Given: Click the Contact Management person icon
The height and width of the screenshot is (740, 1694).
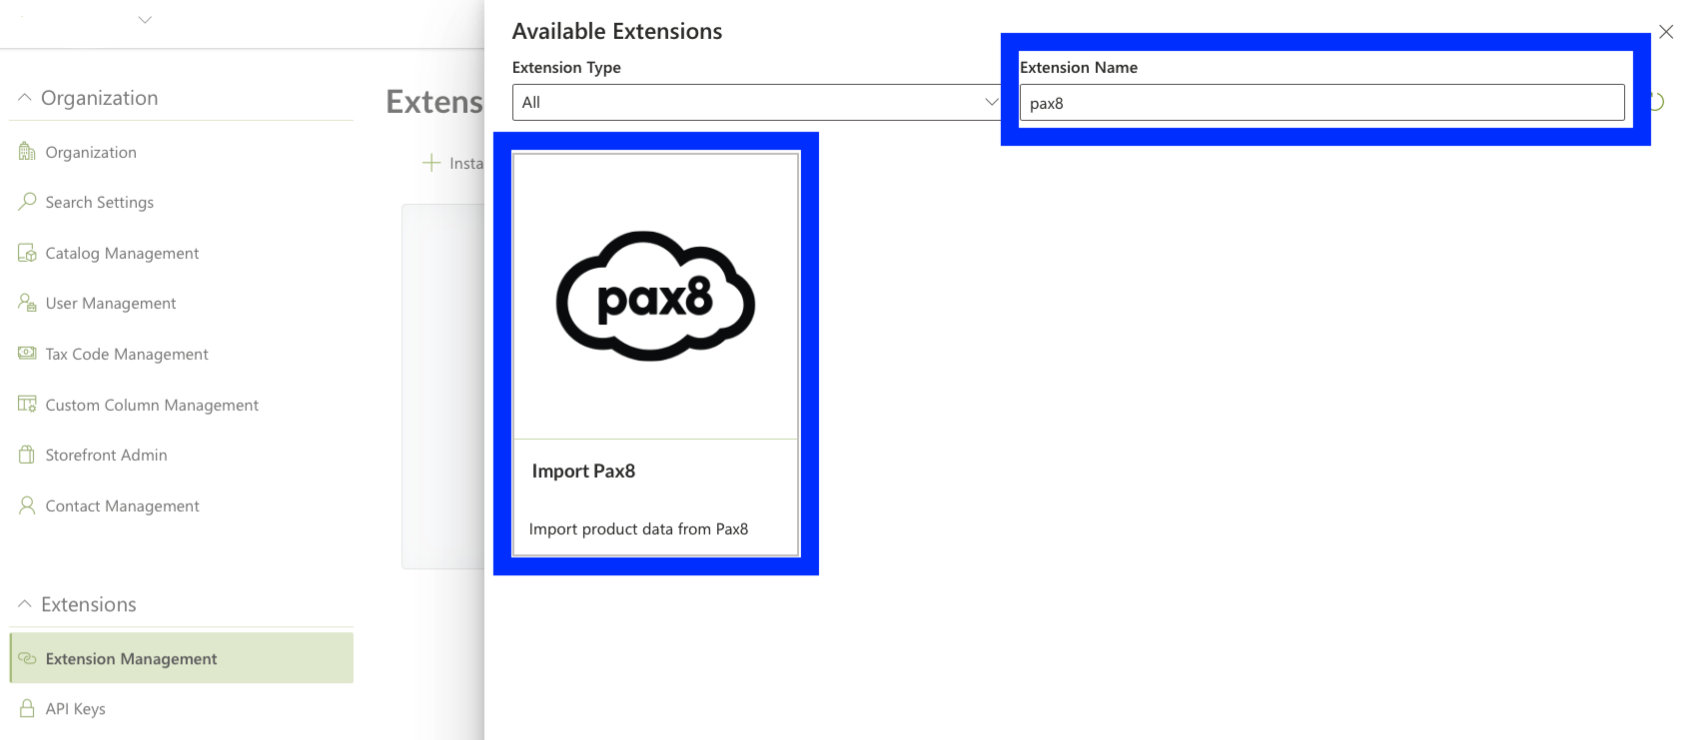Looking at the screenshot, I should [27, 505].
